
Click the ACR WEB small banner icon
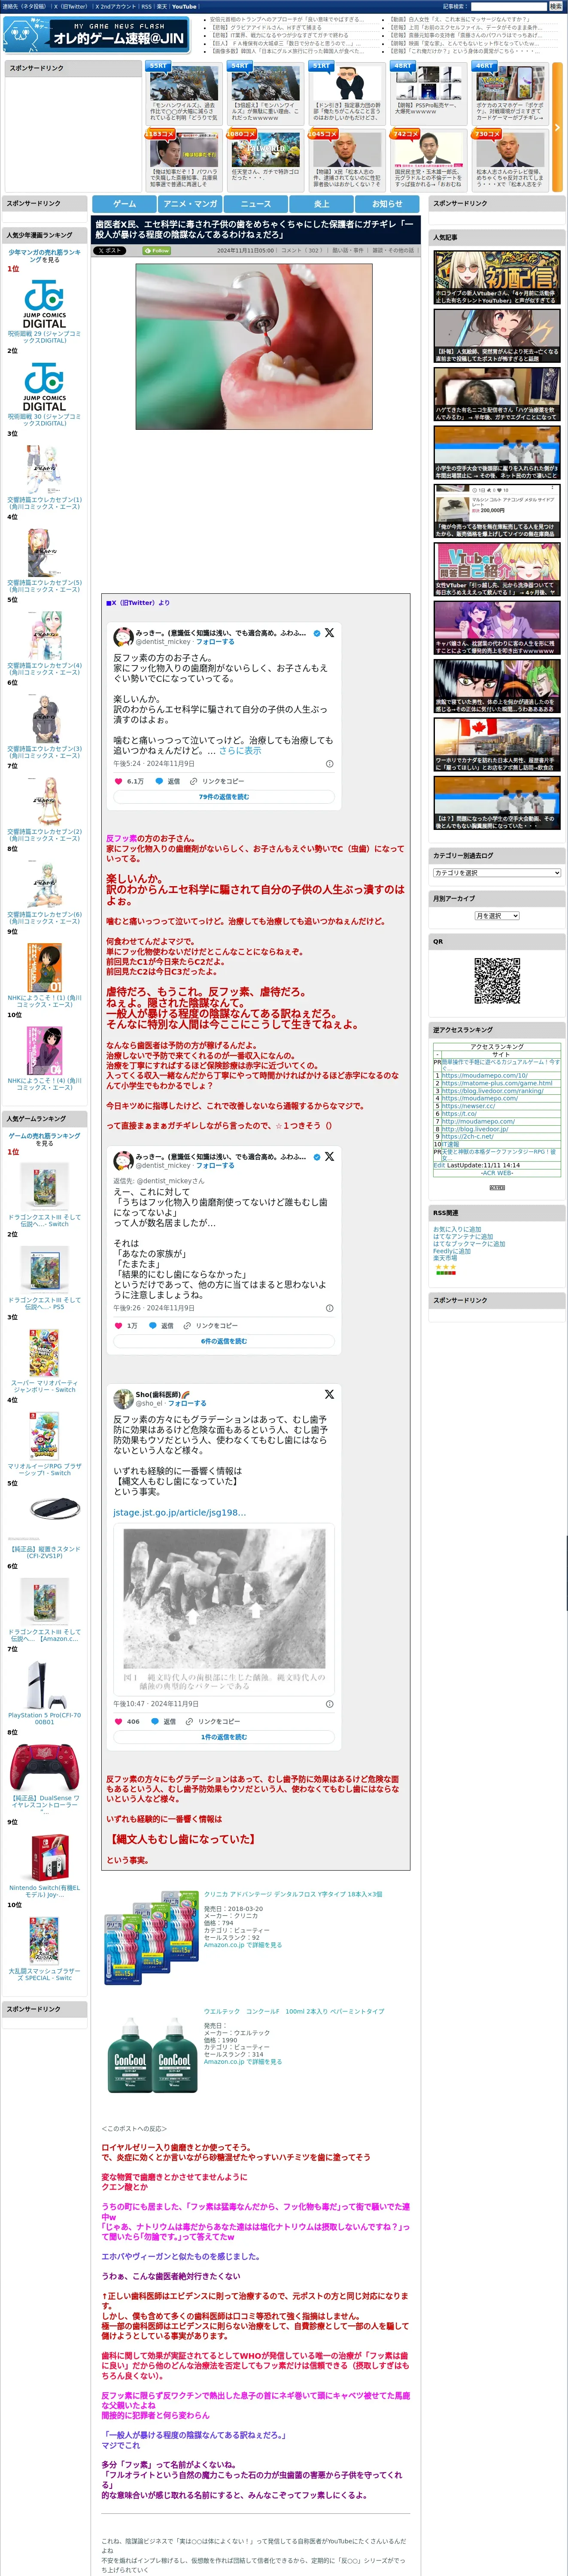pos(497,1187)
